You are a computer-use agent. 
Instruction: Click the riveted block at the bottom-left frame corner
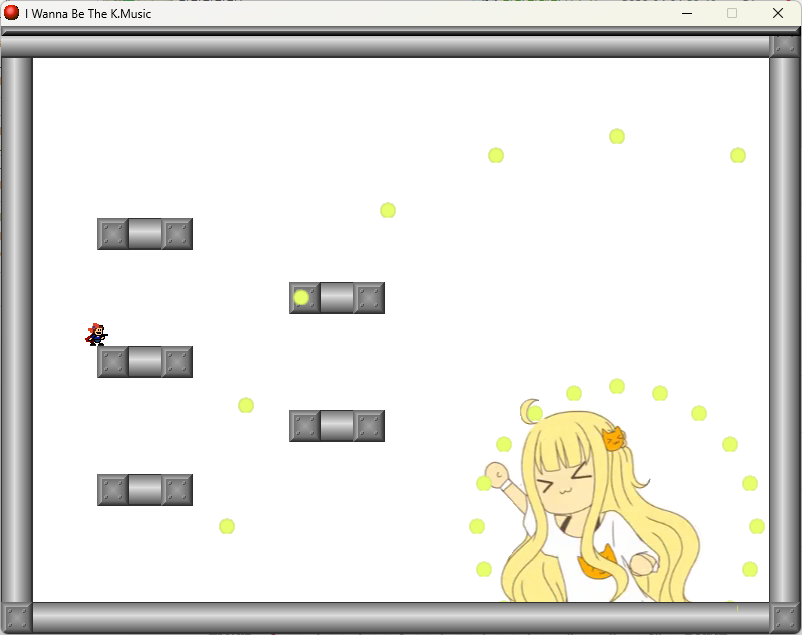[17, 618]
